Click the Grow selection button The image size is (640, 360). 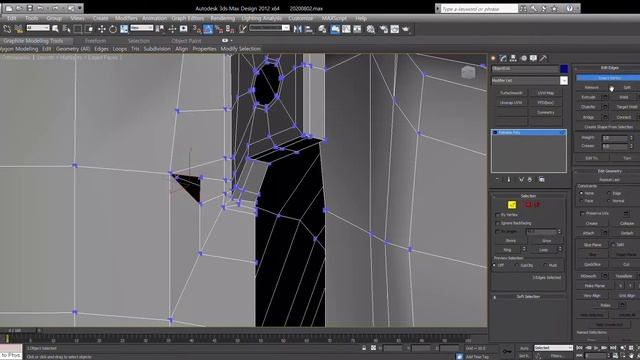547,241
